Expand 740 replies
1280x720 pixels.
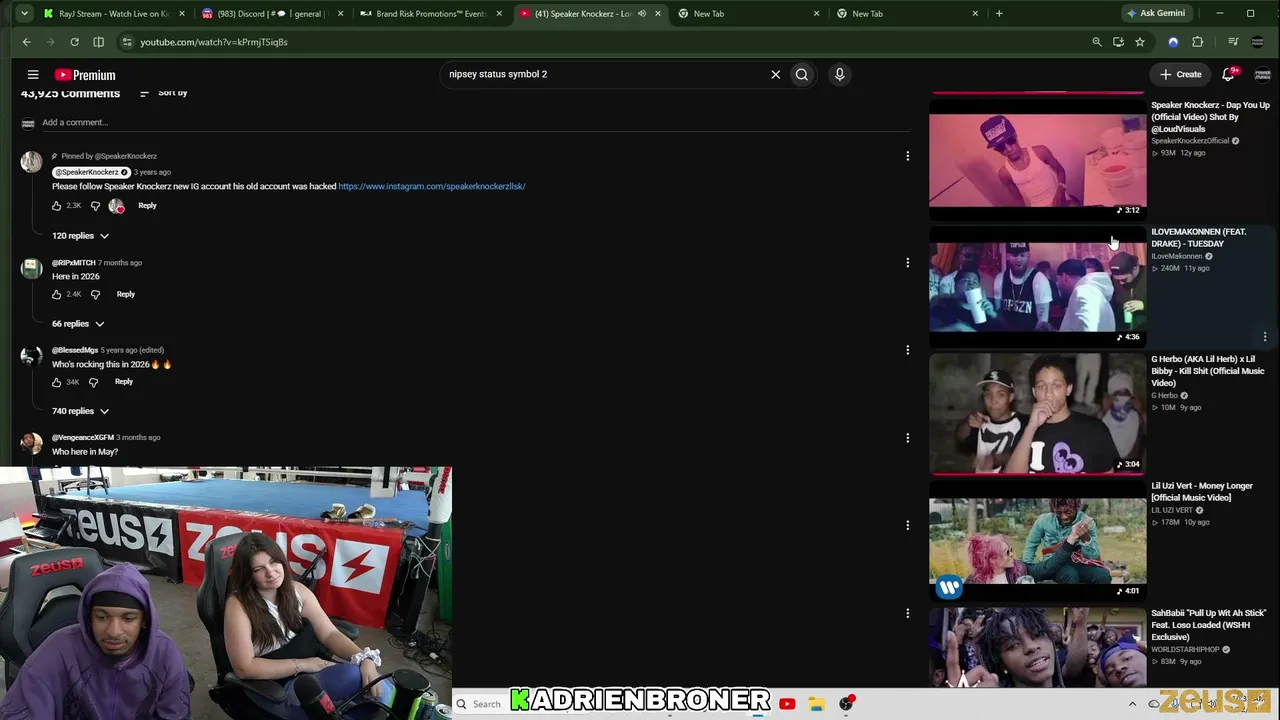click(80, 411)
